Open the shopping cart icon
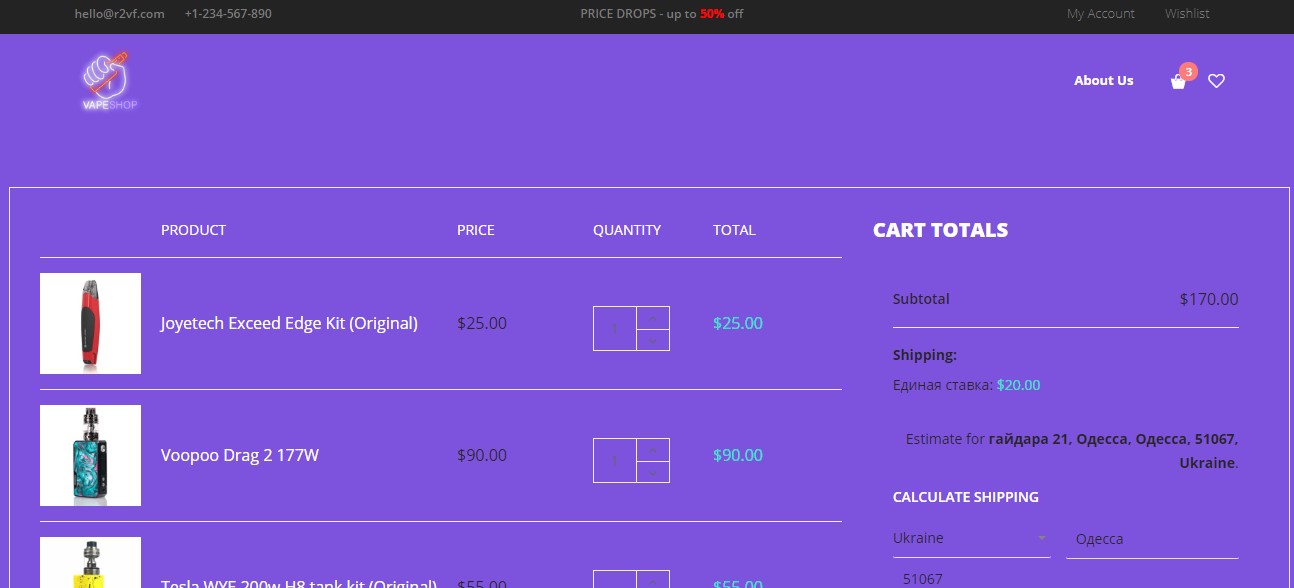The height and width of the screenshot is (588, 1294). click(x=1178, y=81)
